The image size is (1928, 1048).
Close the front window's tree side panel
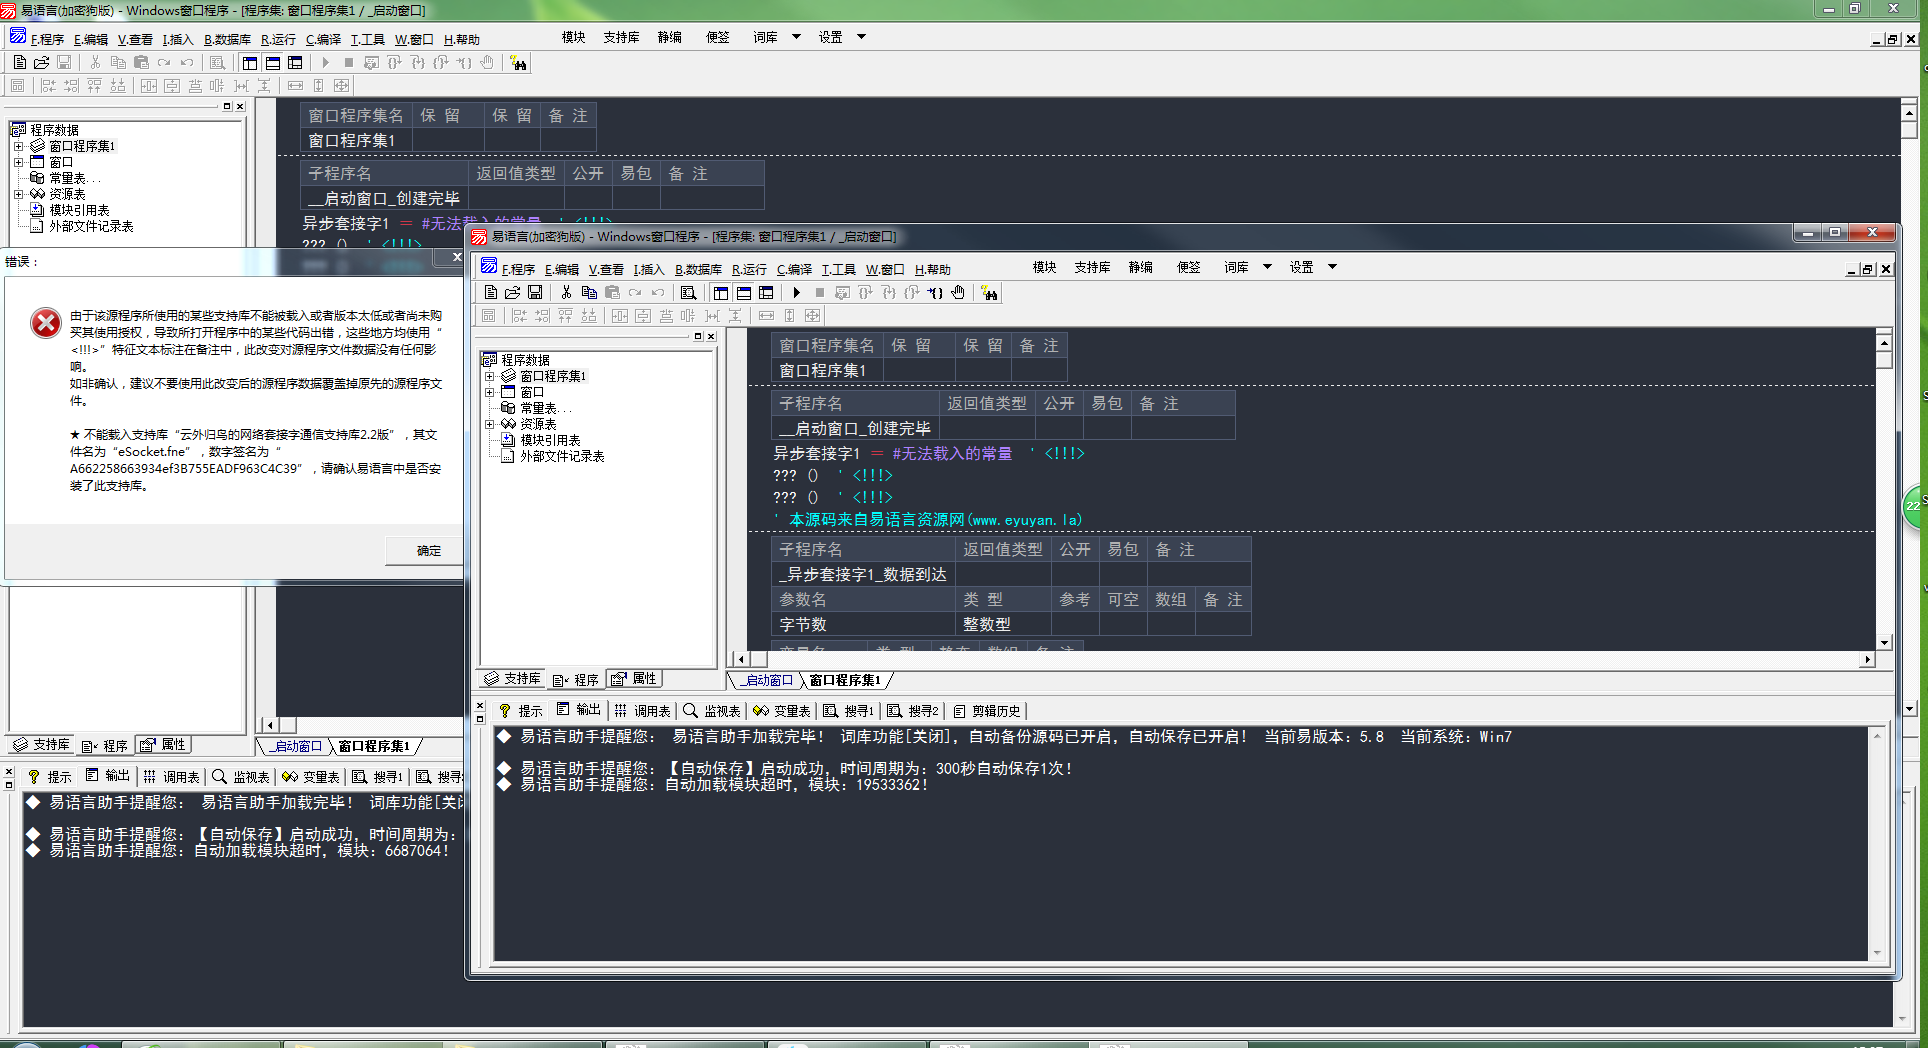[711, 336]
